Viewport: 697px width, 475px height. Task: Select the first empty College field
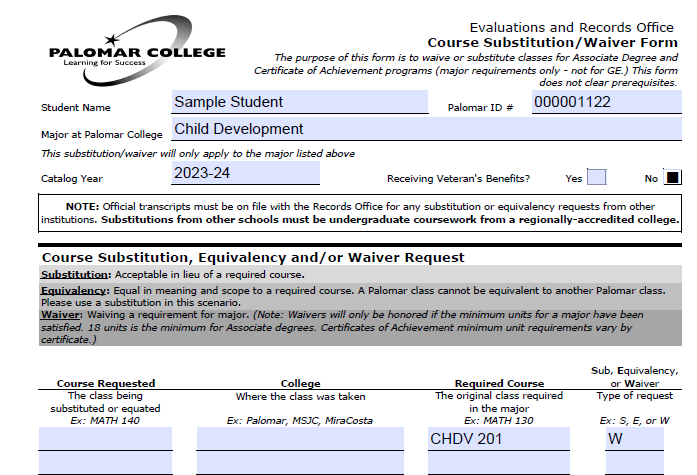(300, 438)
